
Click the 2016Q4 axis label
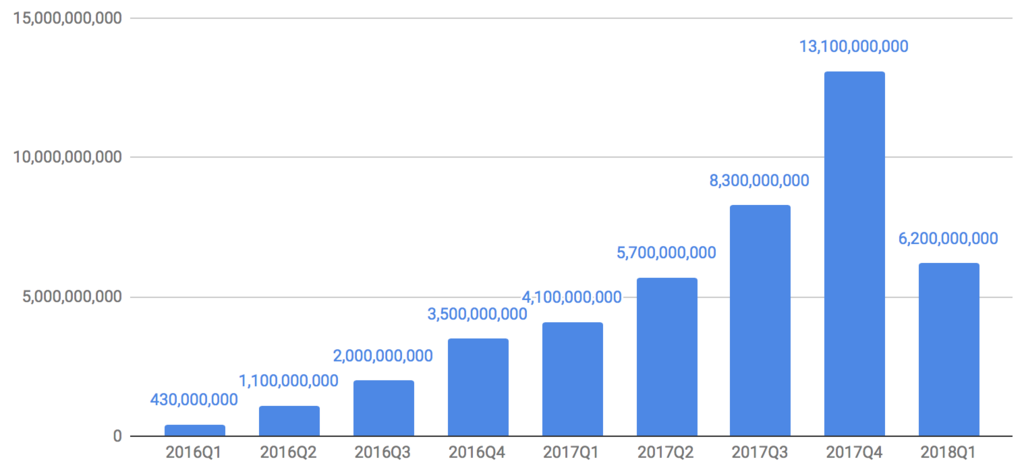(478, 453)
